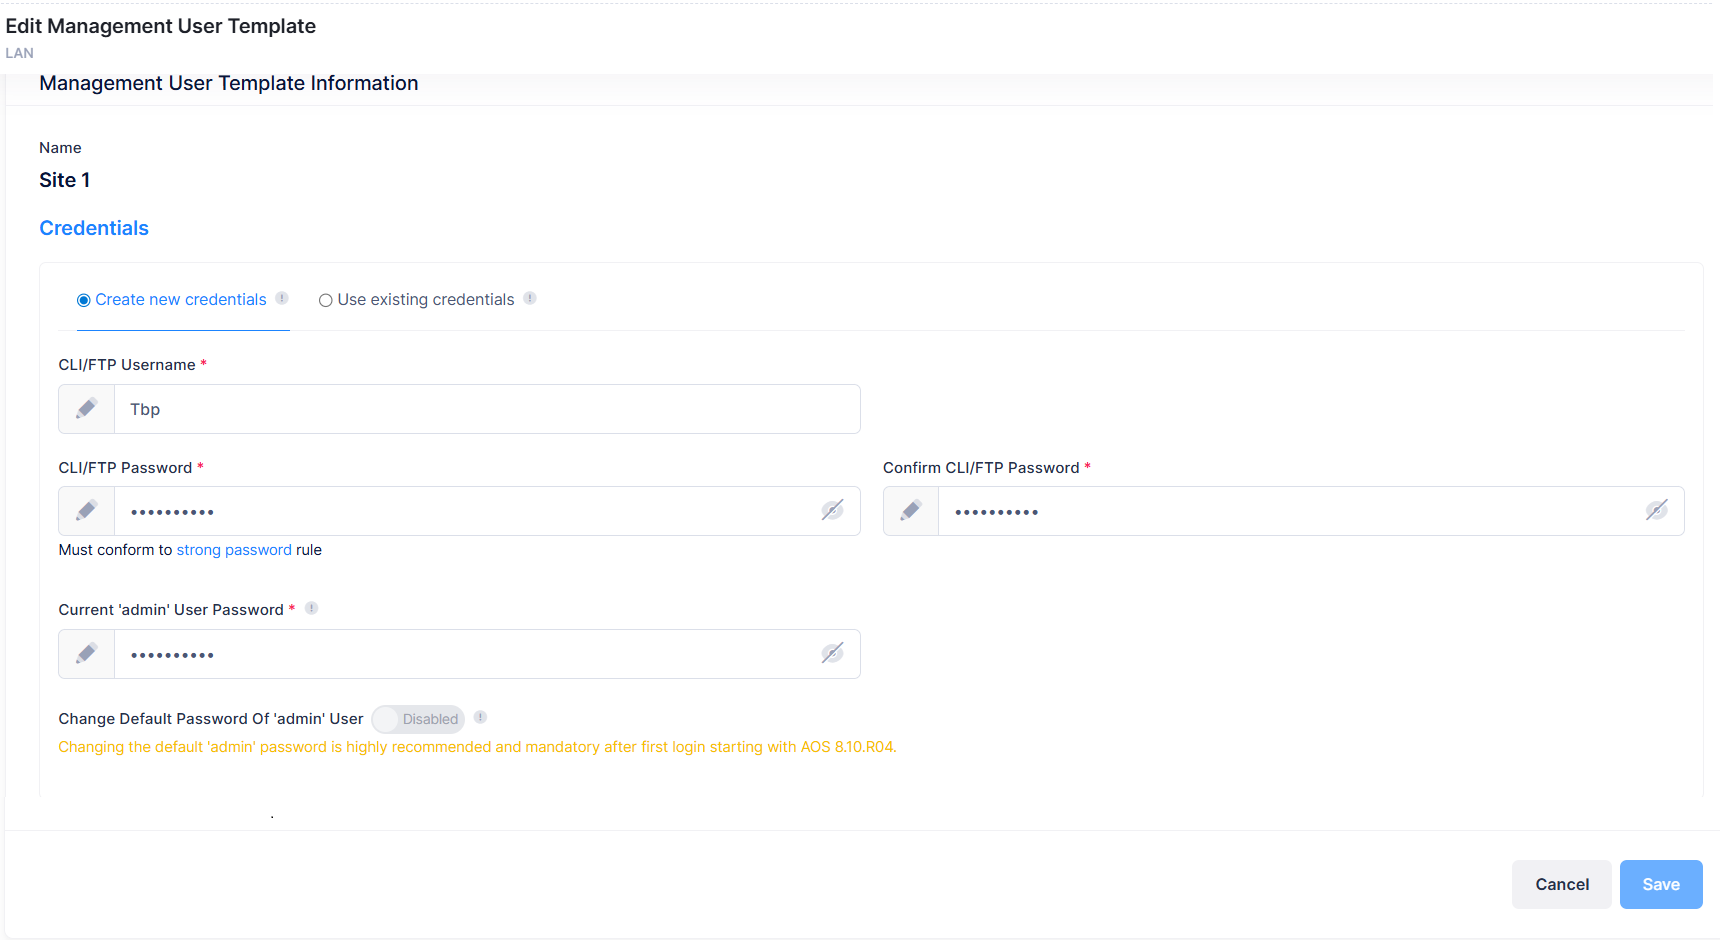Click pencil icon beside Current admin Password
This screenshot has height=940, width=1728.
tap(87, 654)
